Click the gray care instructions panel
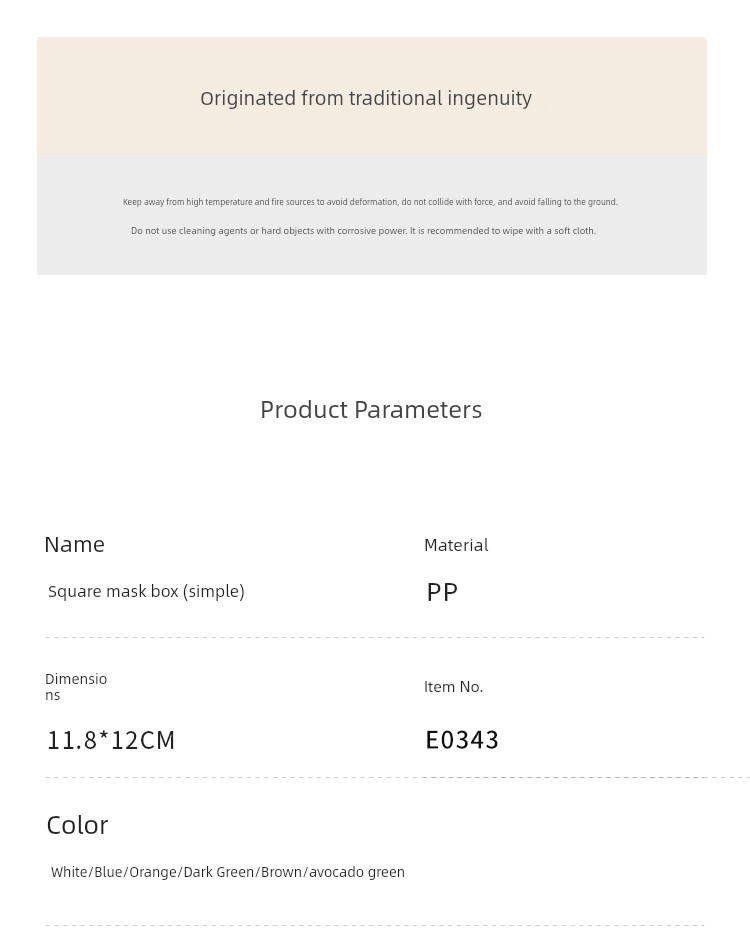Image resolution: width=750 pixels, height=944 pixels. point(372,216)
